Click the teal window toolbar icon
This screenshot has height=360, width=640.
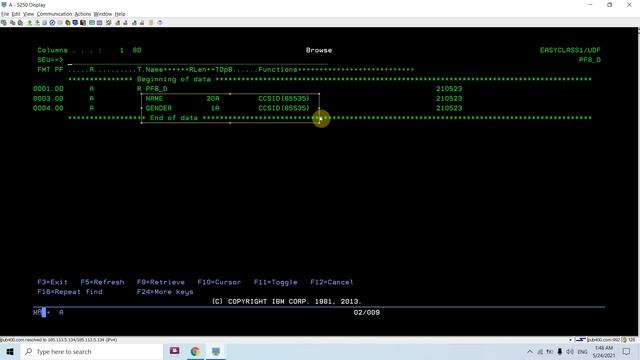coord(92,23)
